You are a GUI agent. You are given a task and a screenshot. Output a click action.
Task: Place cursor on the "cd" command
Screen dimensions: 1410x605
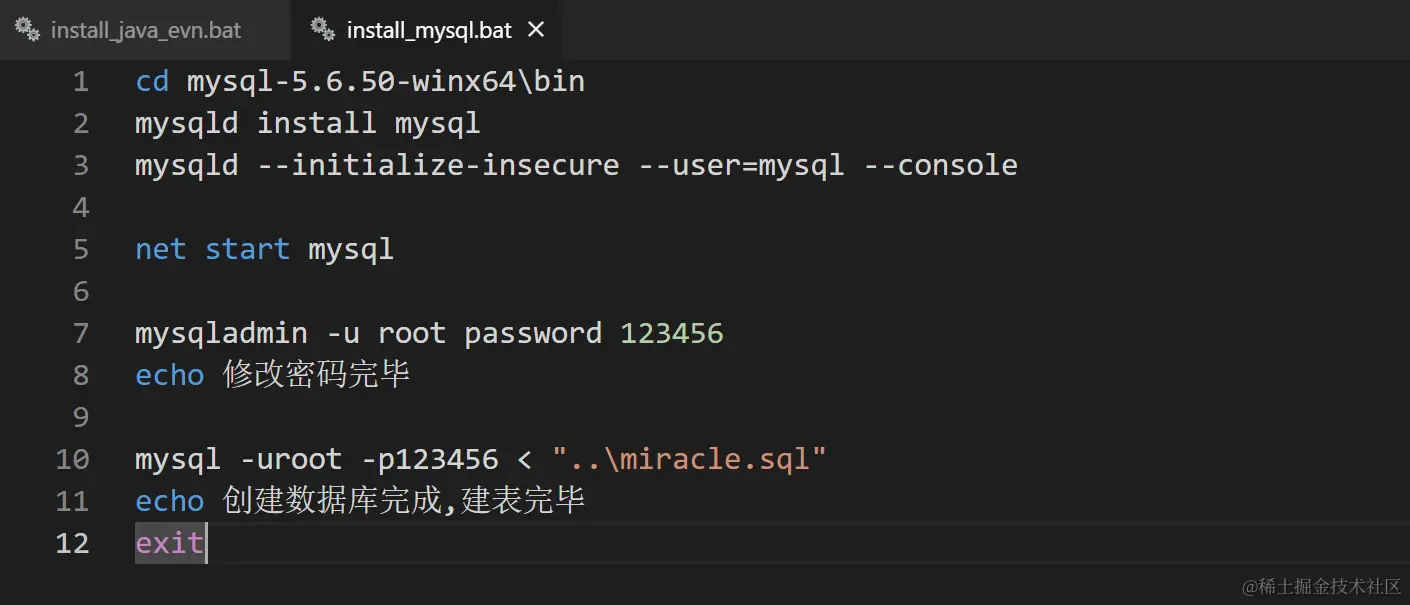[152, 82]
